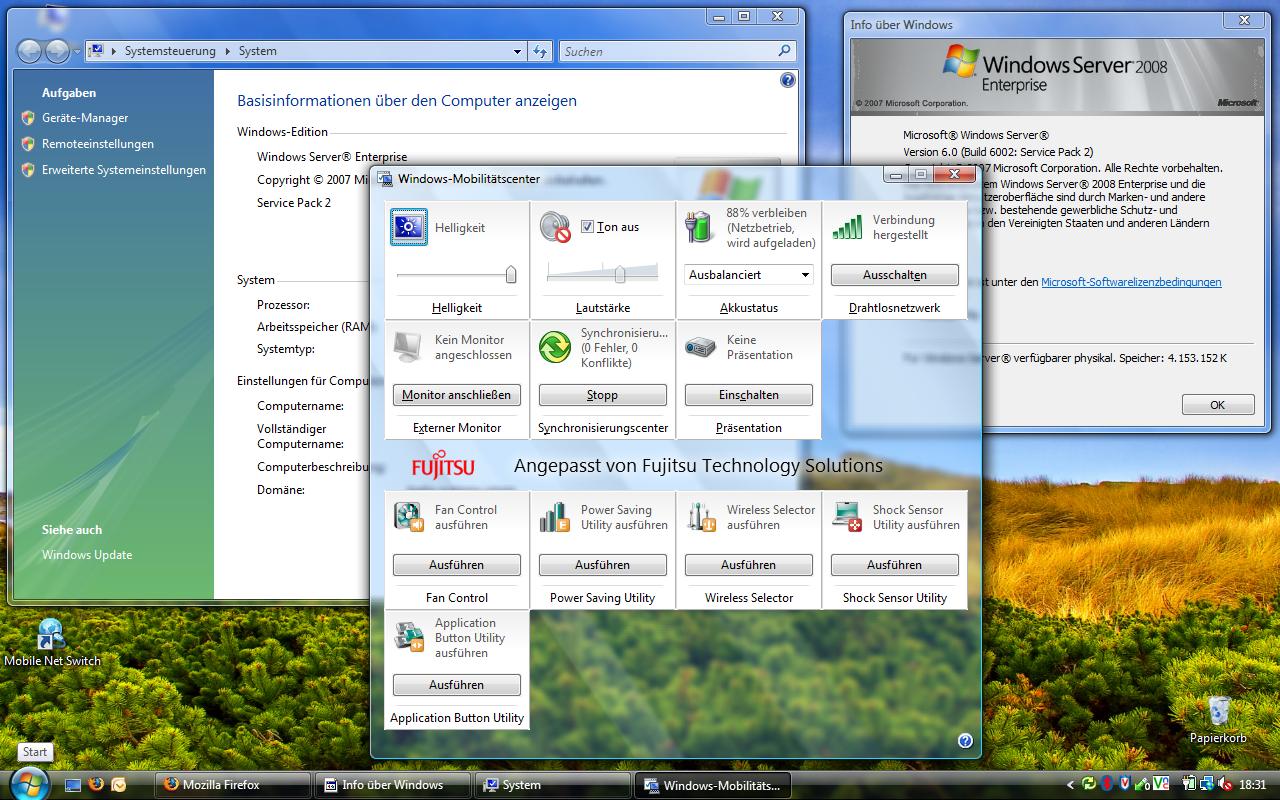This screenshot has height=800, width=1280.
Task: Select the Papierkorb desktop icon
Action: pos(1218,721)
